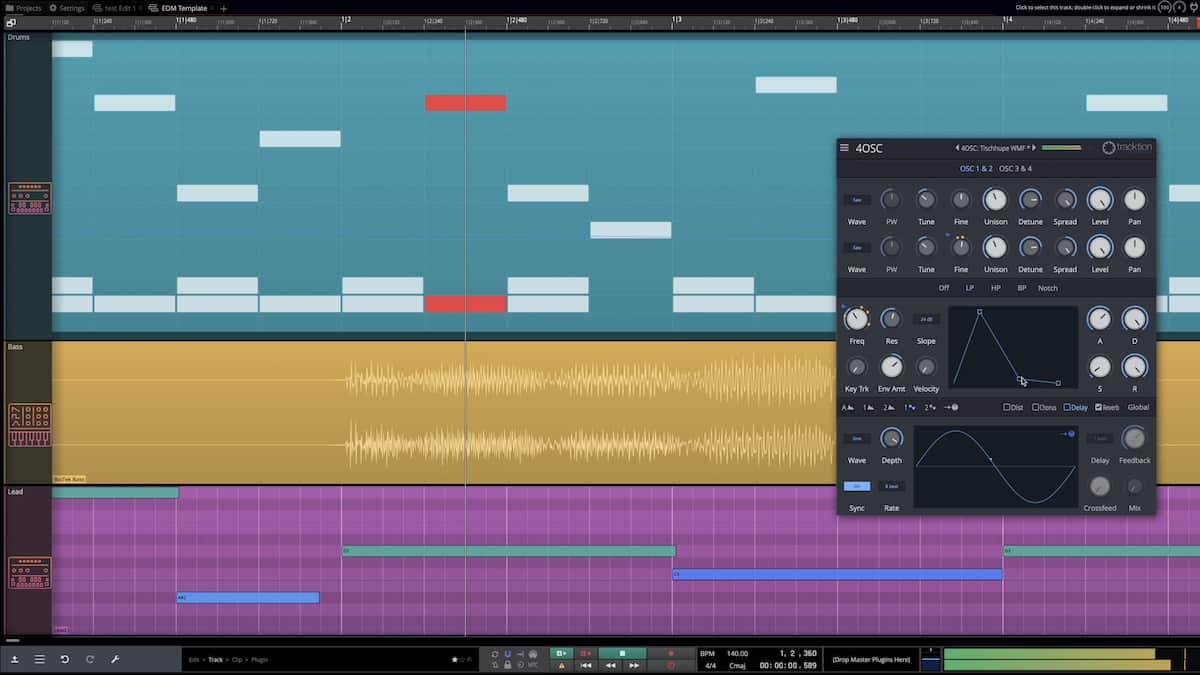This screenshot has height=675, width=1200.
Task: Click the LFO display's blue assign icon
Action: pos(1067,434)
